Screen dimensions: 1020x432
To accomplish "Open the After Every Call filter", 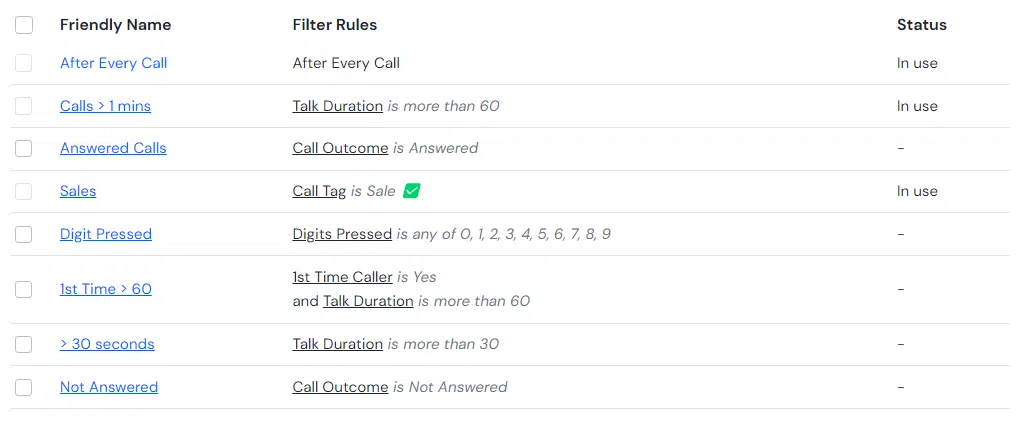I will coord(113,63).
